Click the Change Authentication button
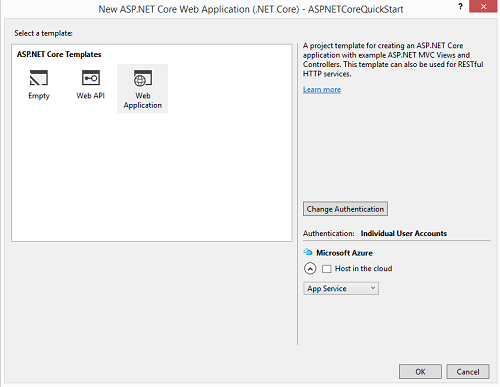 (x=345, y=209)
